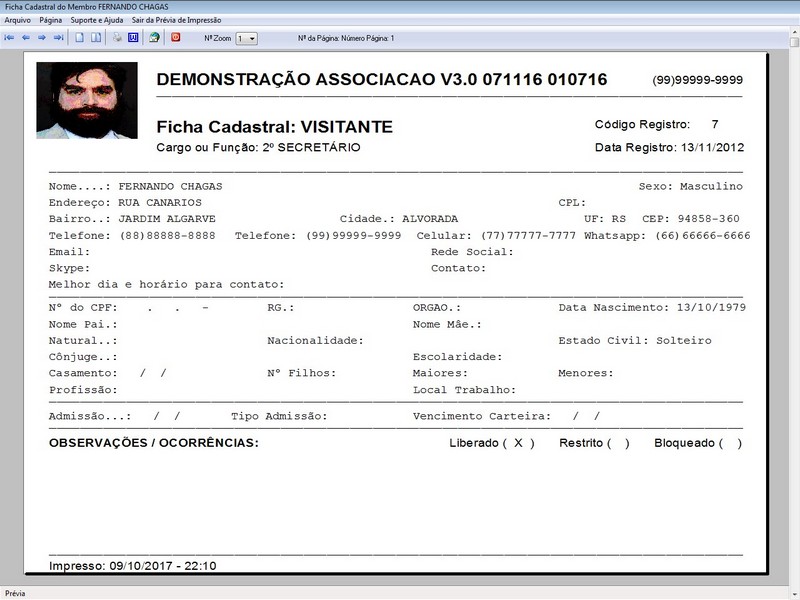Go to the previous page arrow
Viewport: 800px width, 600px height.
[x=26, y=38]
